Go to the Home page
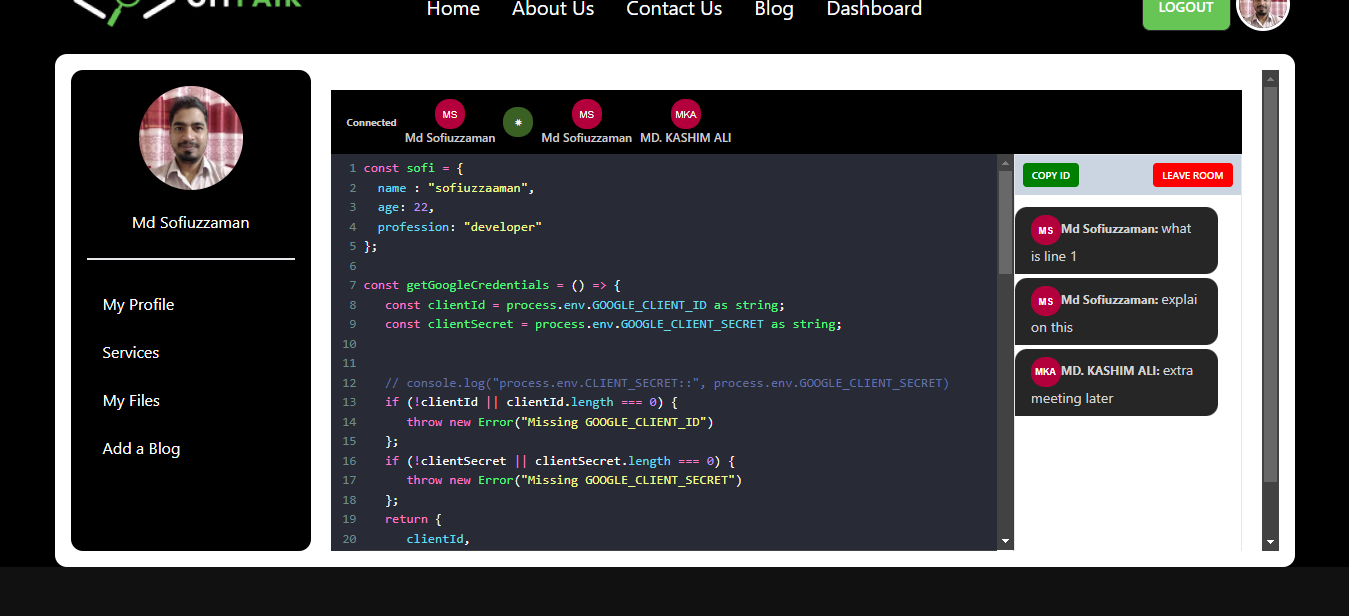 point(453,9)
